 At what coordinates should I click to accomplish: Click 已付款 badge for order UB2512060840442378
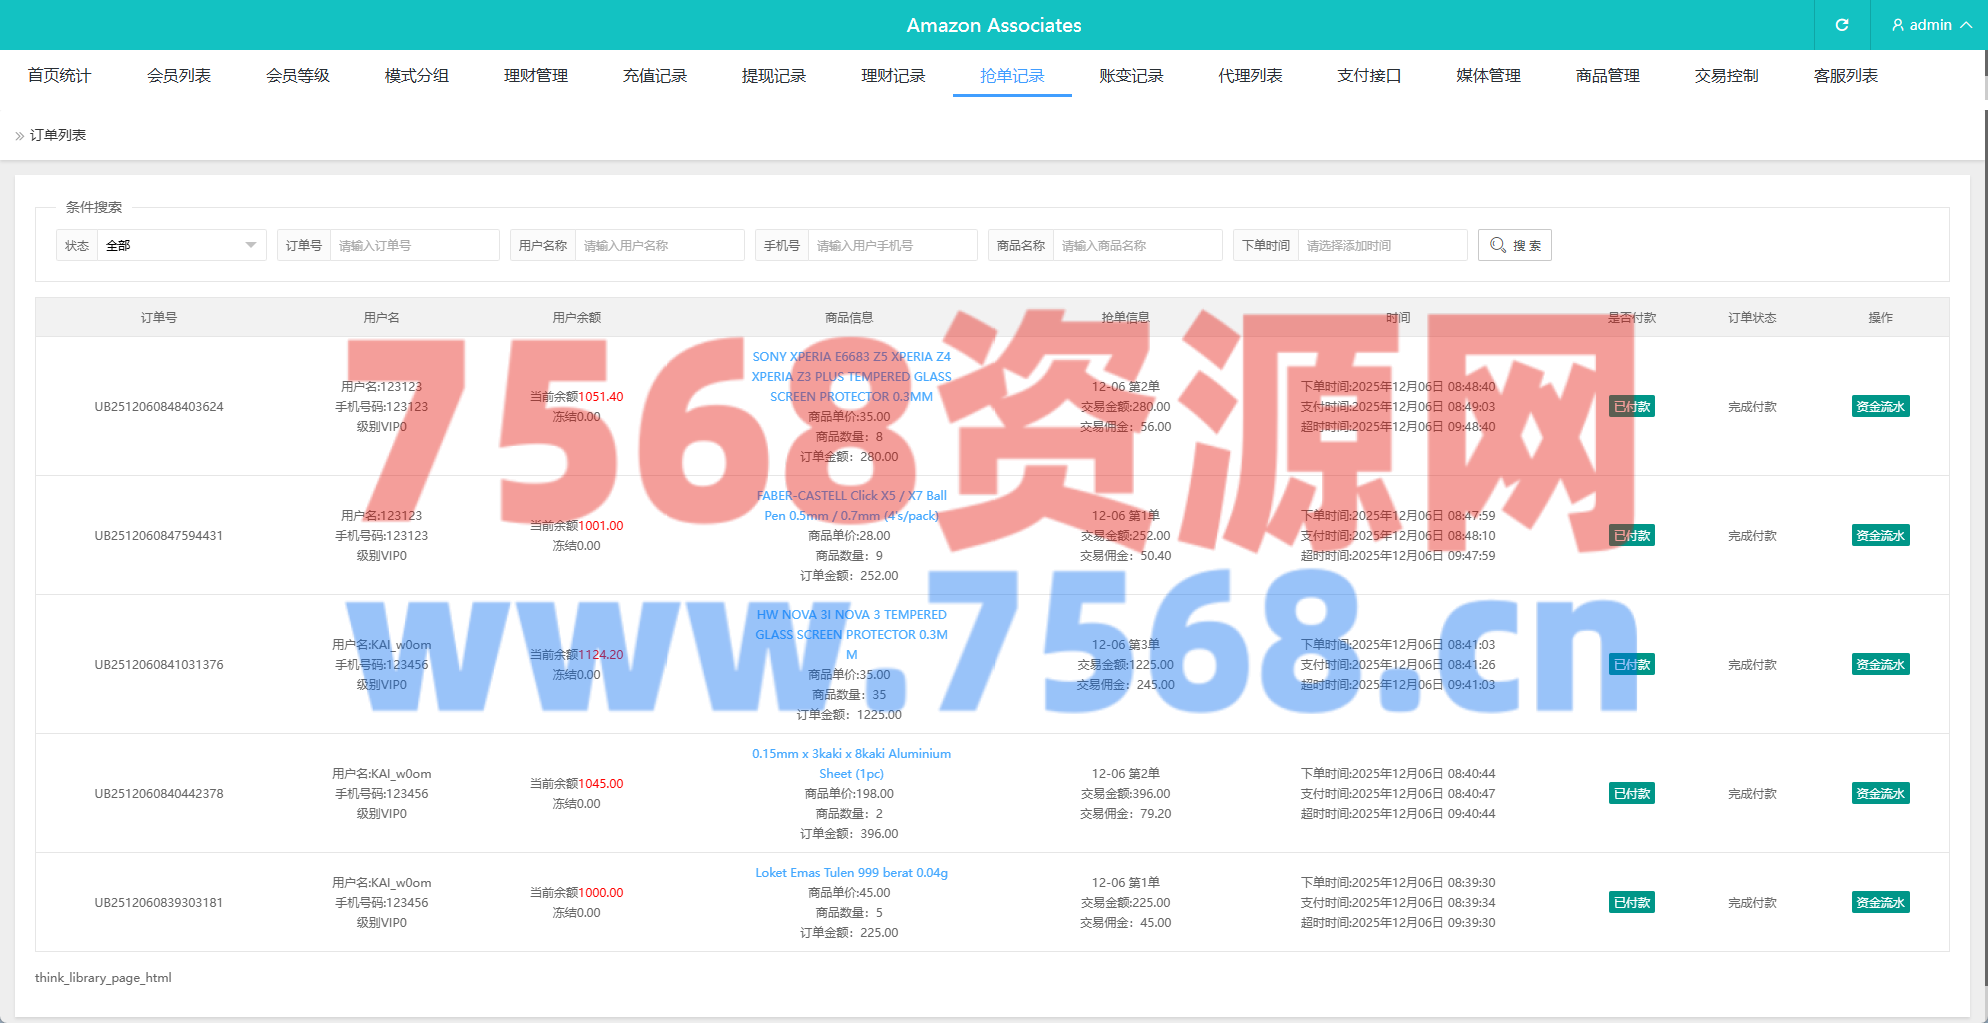pos(1631,794)
